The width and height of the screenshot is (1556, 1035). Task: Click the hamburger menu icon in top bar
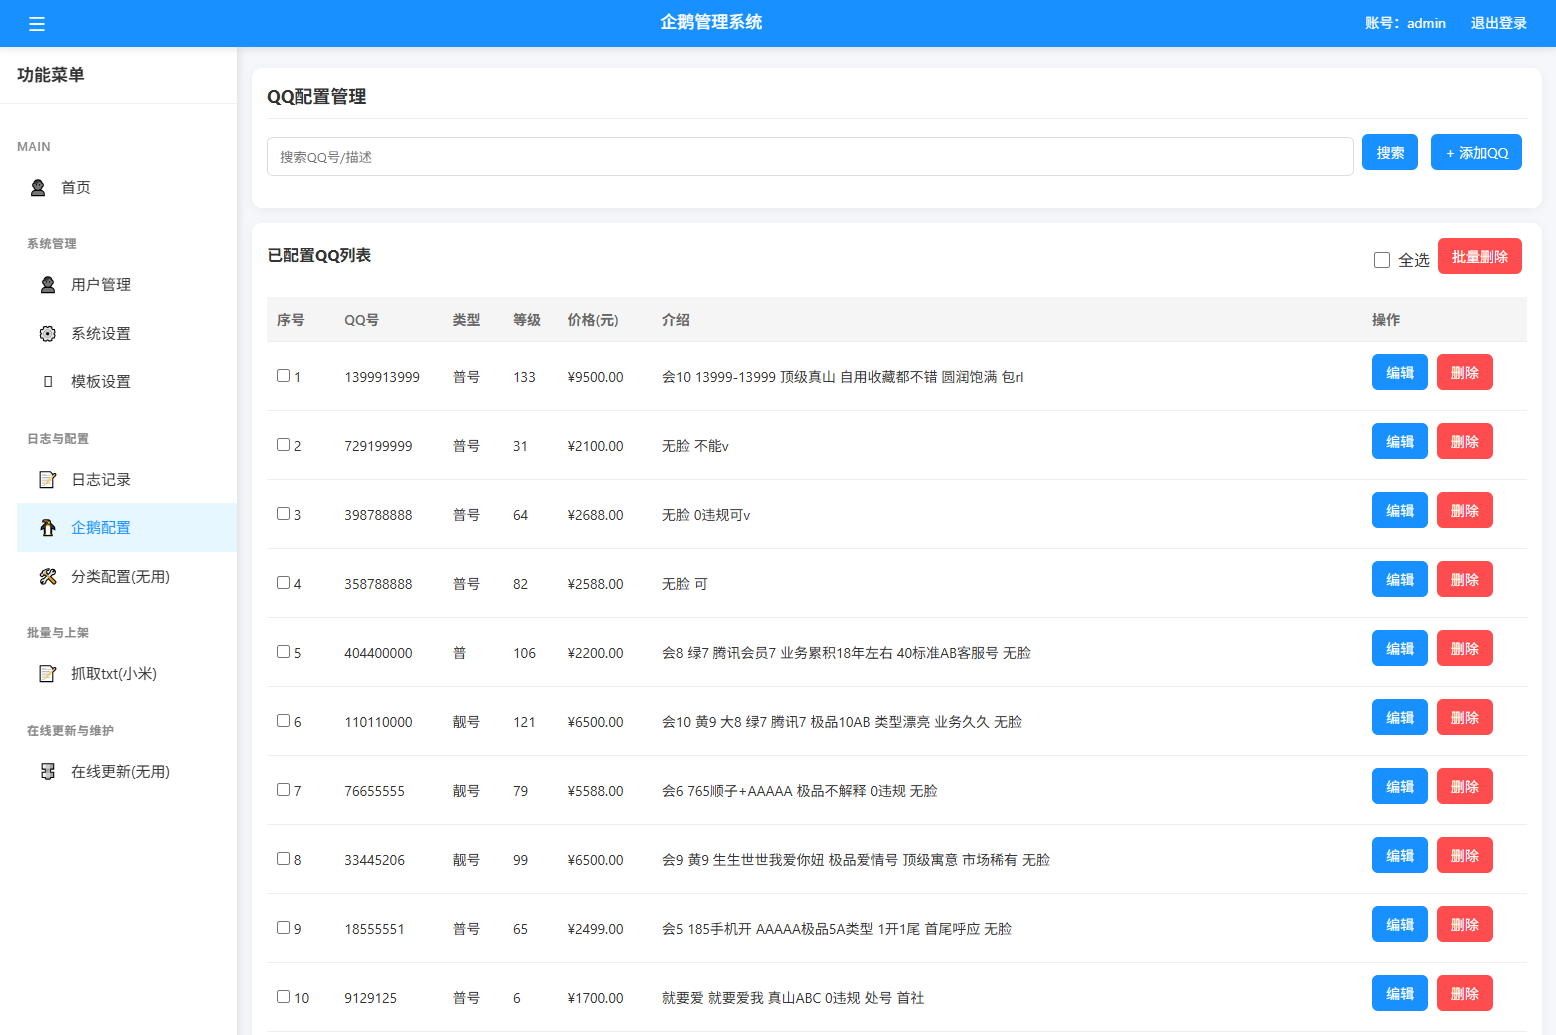click(x=37, y=23)
